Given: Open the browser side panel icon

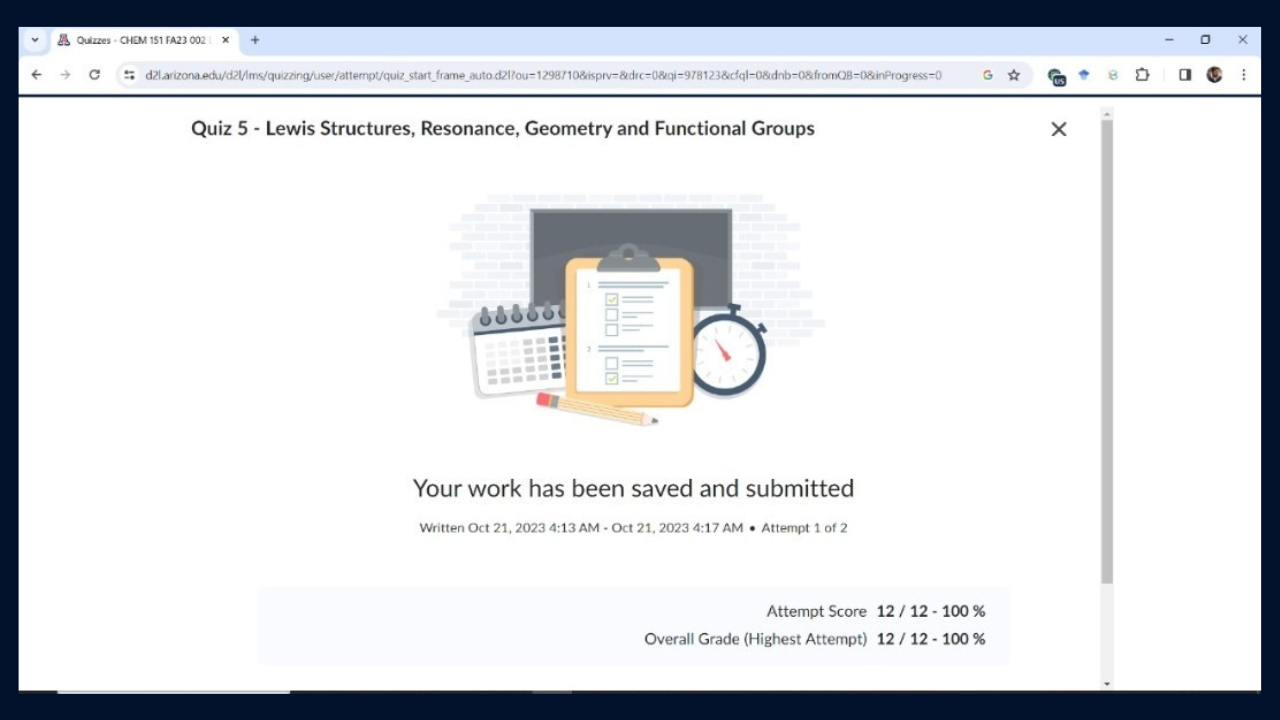Looking at the screenshot, I should point(1184,75).
